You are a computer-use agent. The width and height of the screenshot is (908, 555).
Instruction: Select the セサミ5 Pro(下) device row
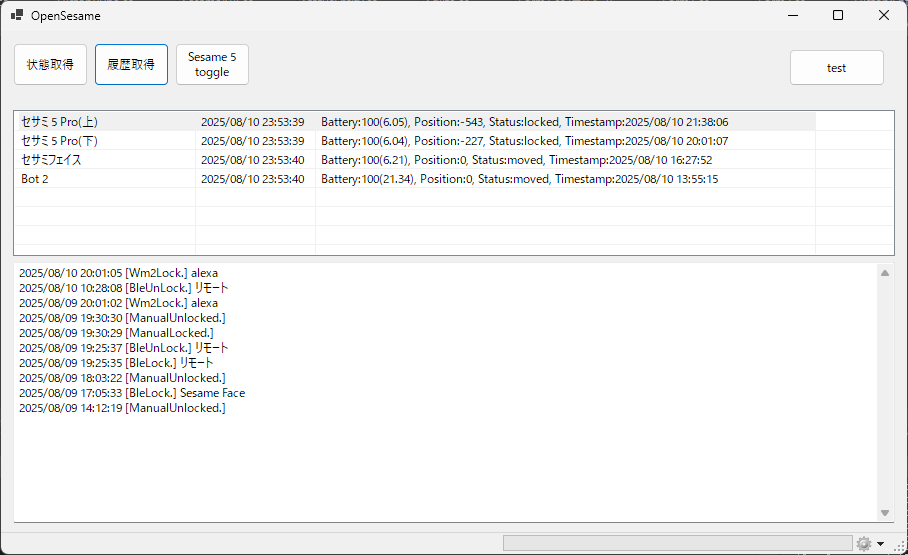[417, 141]
